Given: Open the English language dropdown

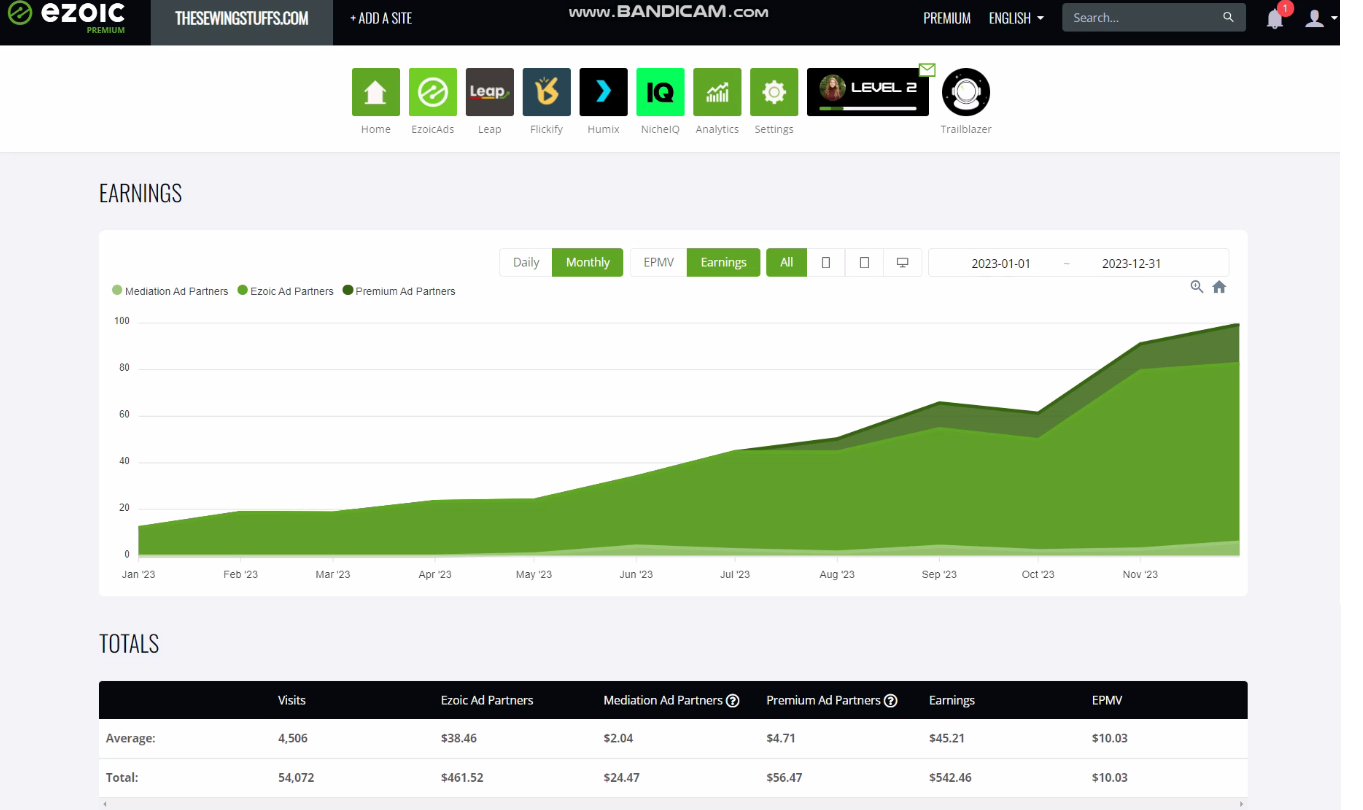Looking at the screenshot, I should [x=1016, y=18].
